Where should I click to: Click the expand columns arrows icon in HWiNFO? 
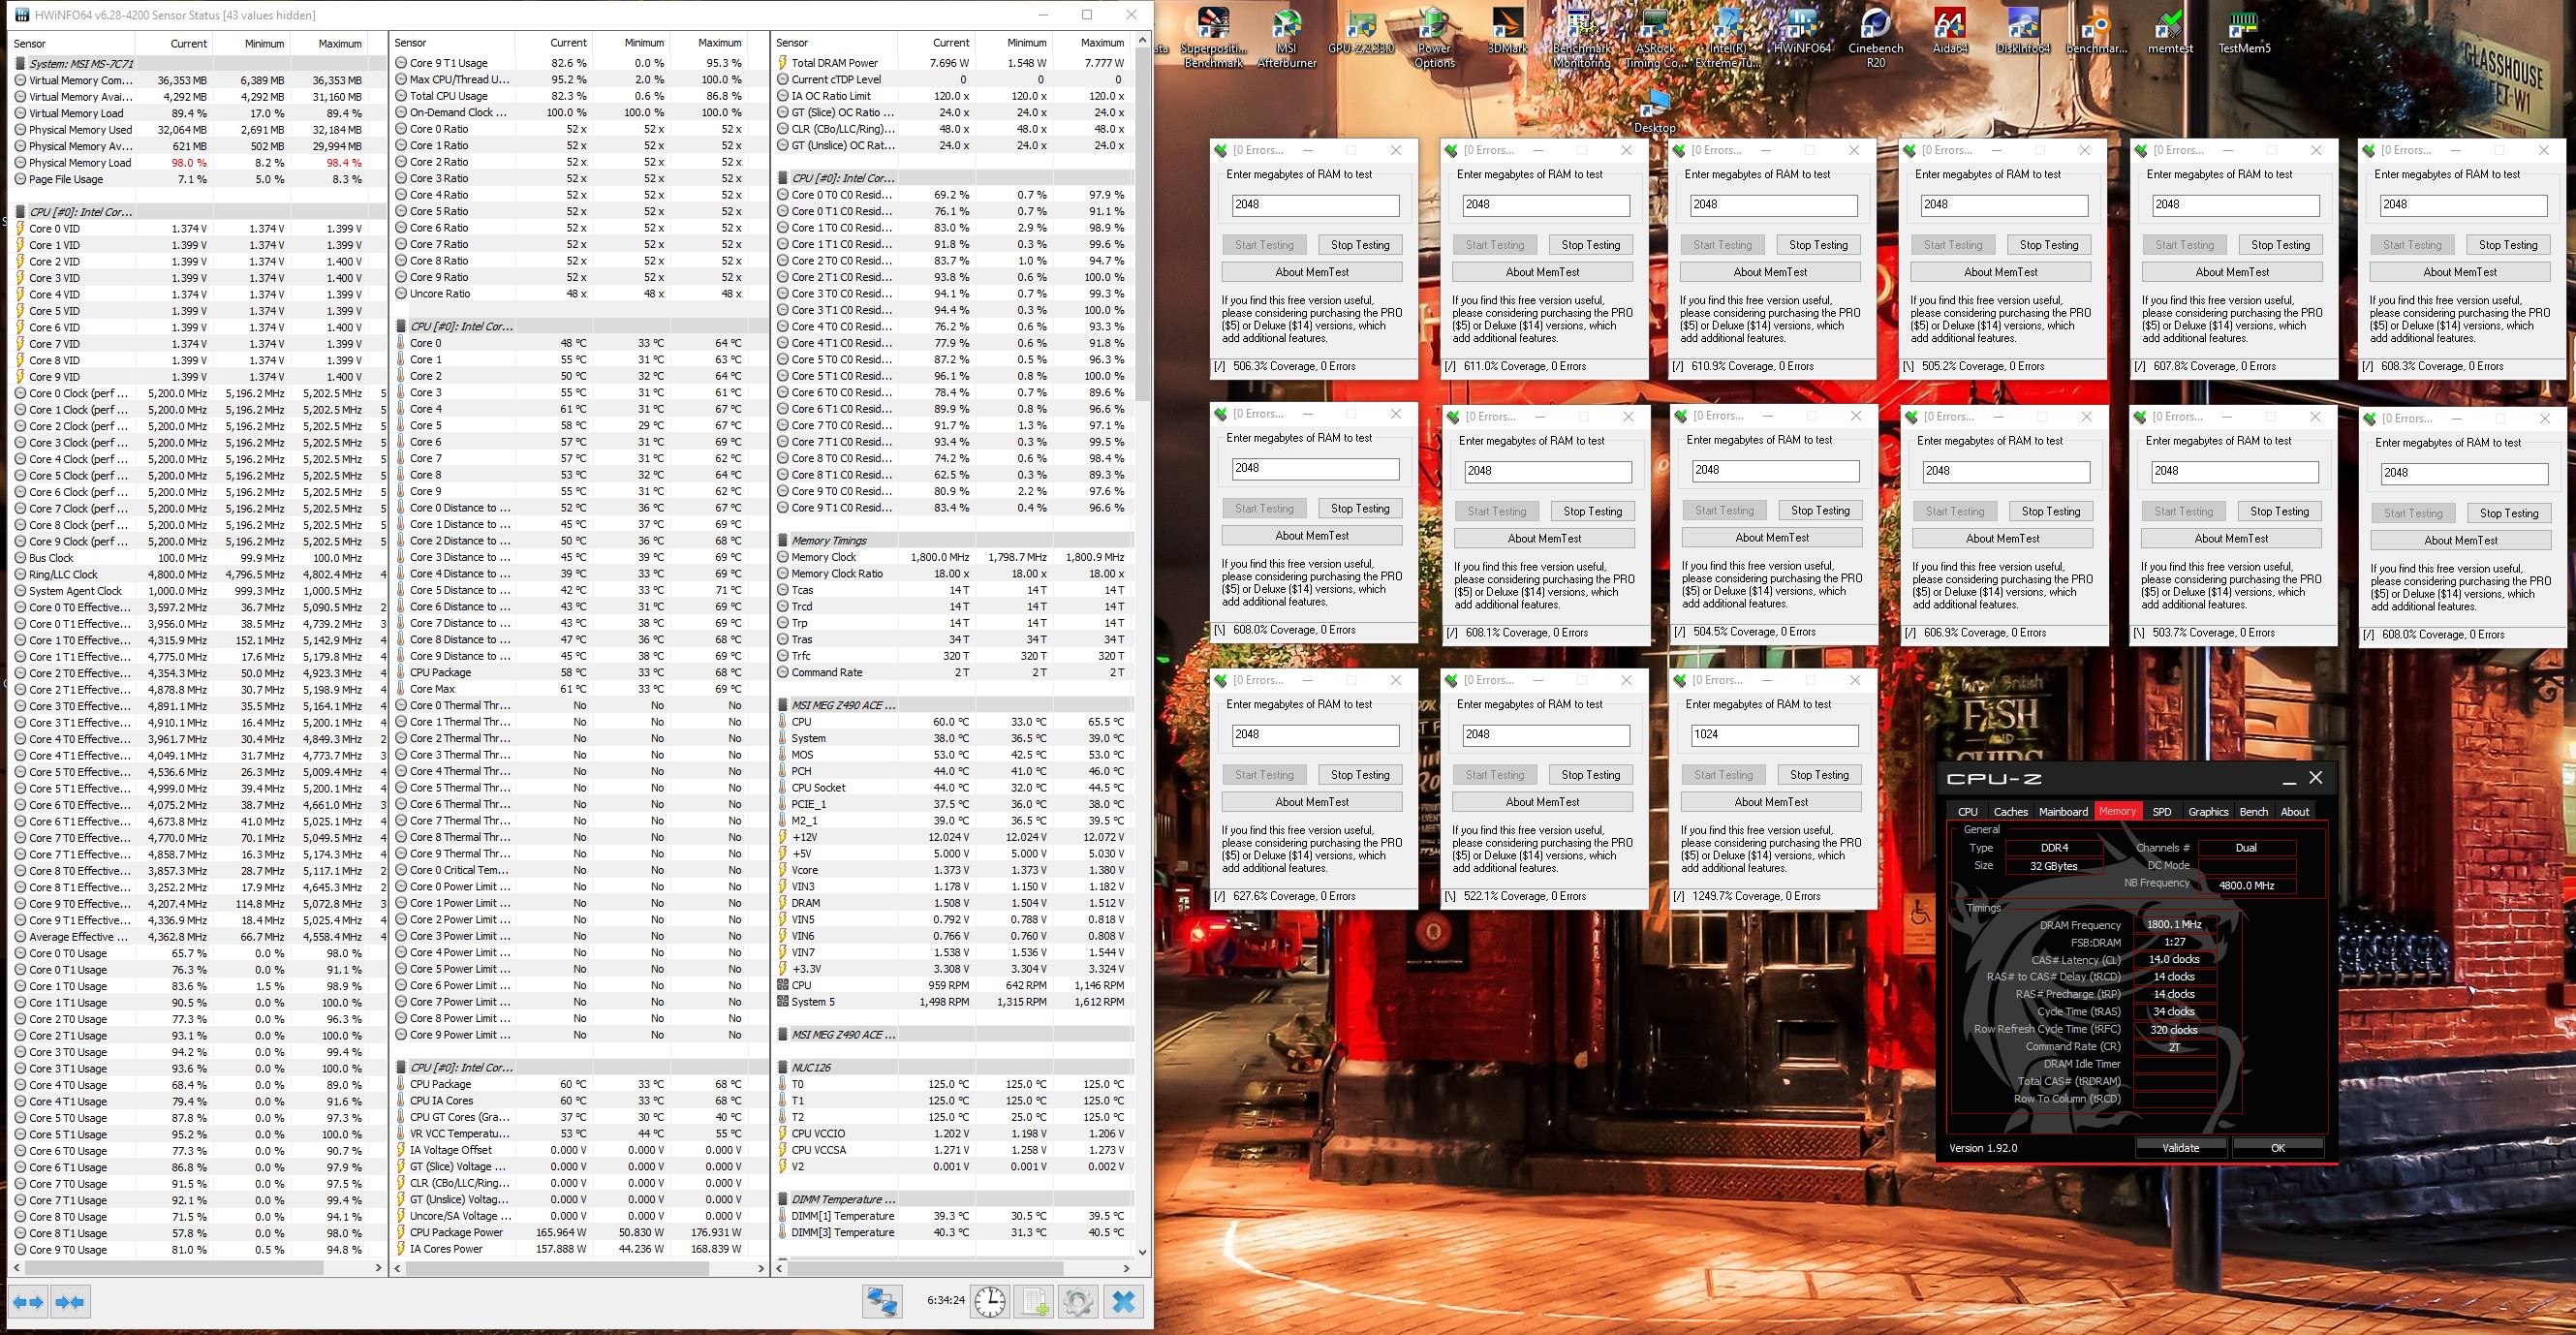(29, 1301)
